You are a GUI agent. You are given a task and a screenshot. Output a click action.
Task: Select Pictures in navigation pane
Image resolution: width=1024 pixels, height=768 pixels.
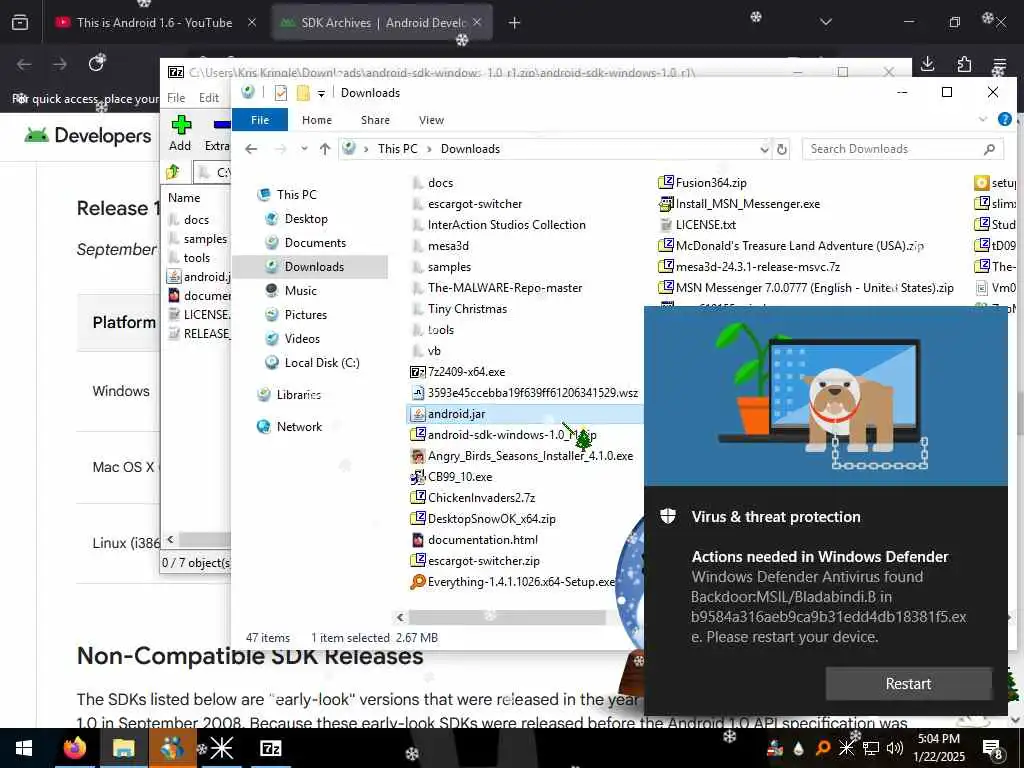pyautogui.click(x=305, y=315)
